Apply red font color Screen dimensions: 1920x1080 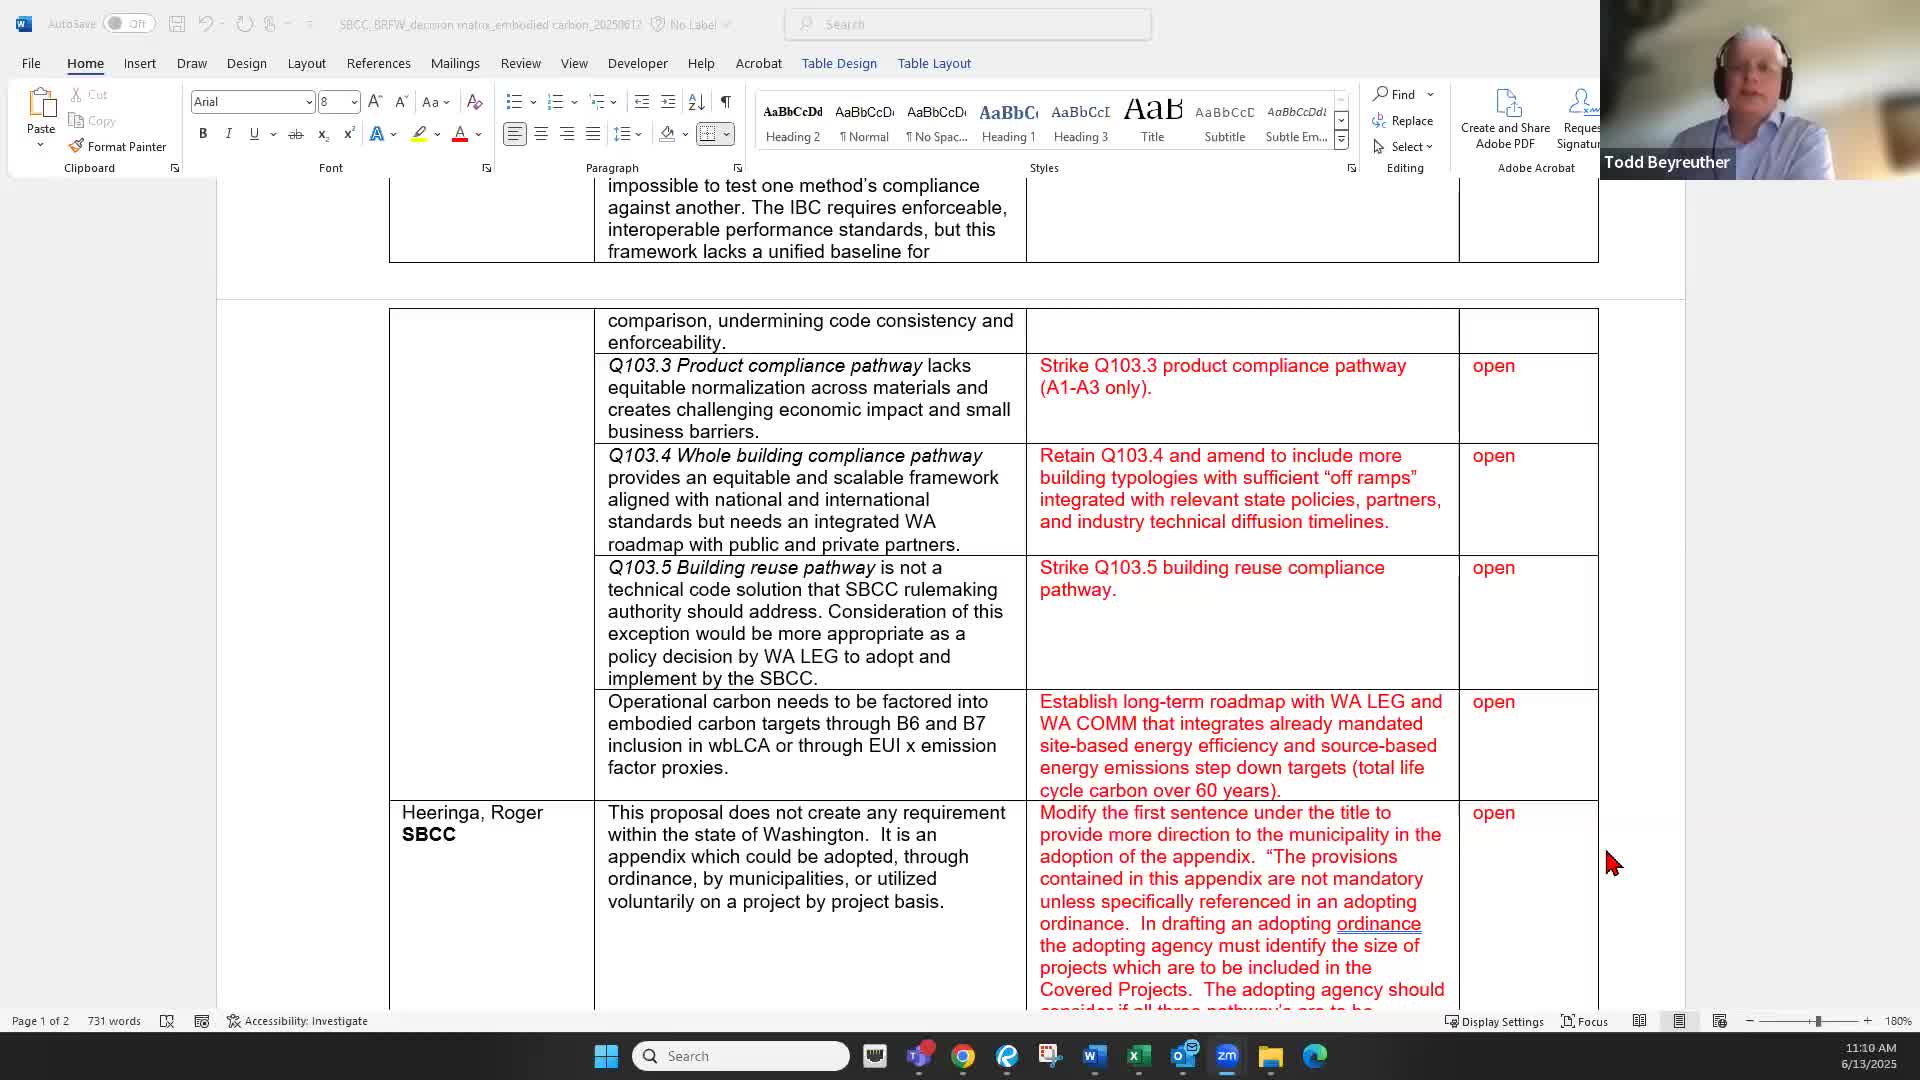pos(460,133)
